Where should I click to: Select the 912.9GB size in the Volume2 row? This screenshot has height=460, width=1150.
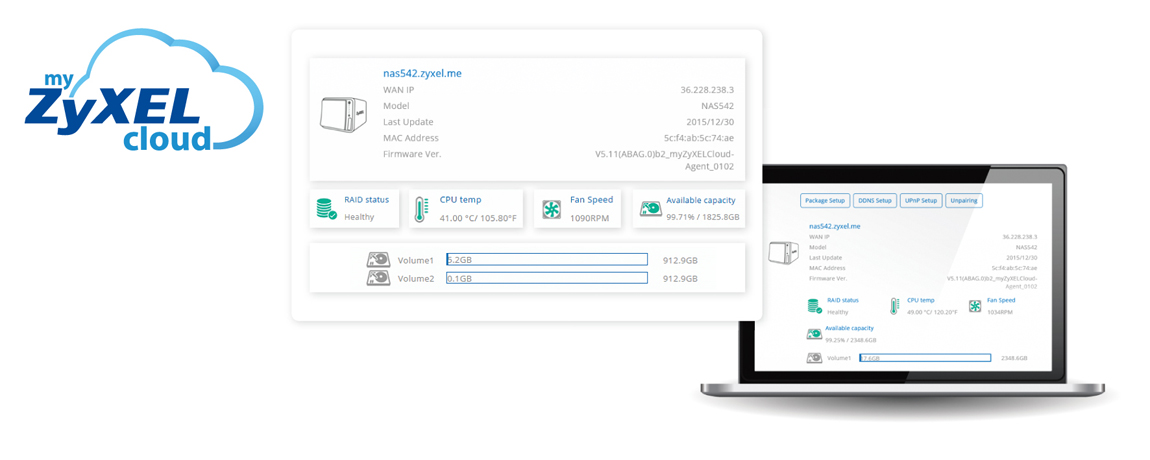point(680,279)
